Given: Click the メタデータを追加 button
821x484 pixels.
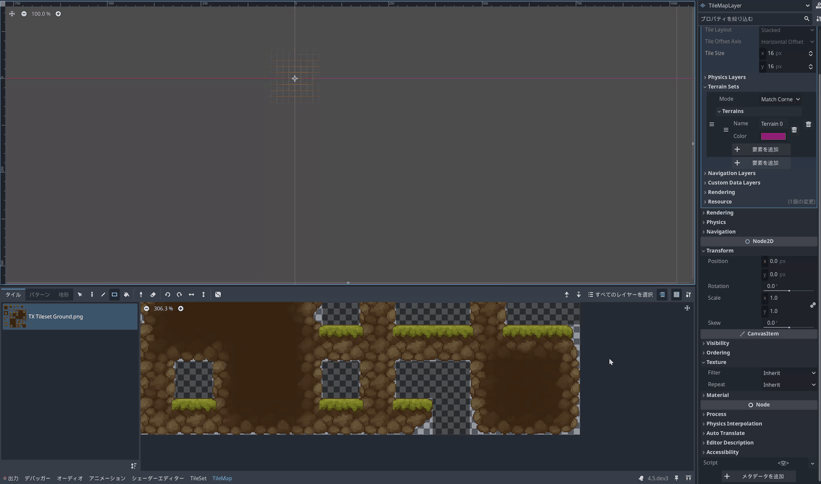Looking at the screenshot, I should pos(758,476).
